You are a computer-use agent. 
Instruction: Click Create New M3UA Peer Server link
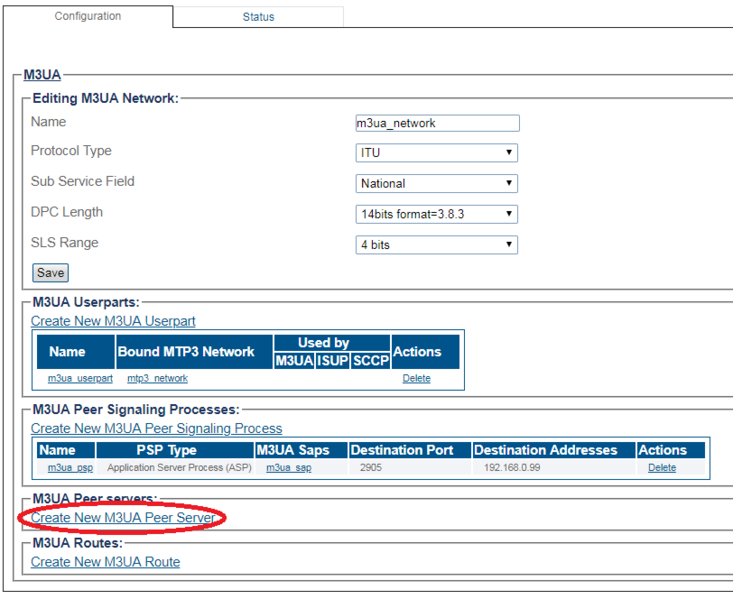click(123, 518)
